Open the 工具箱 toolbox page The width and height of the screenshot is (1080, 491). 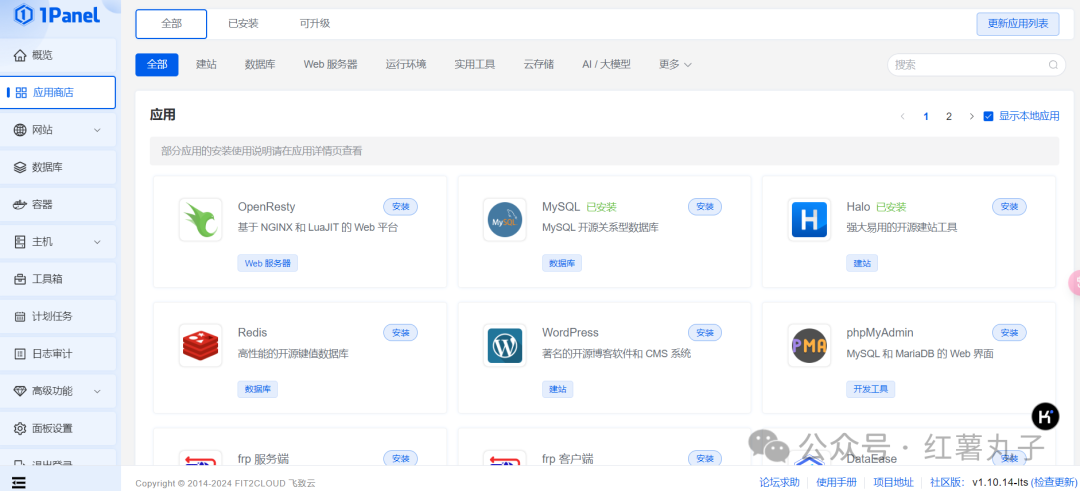58,279
